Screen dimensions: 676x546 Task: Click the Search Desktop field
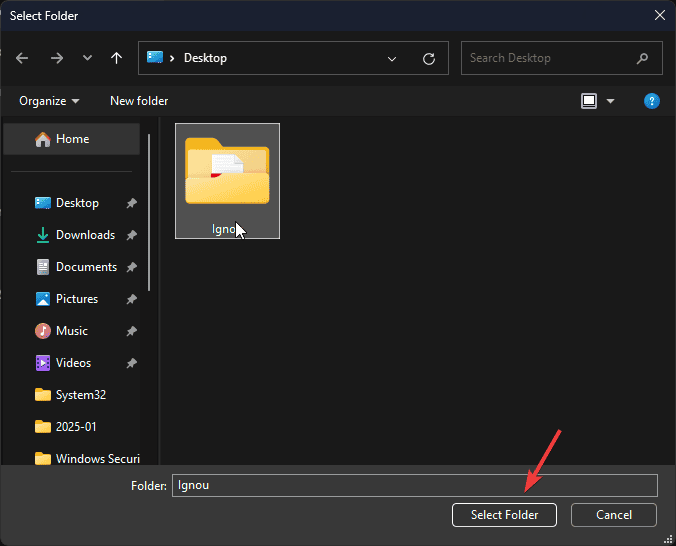[x=561, y=58]
